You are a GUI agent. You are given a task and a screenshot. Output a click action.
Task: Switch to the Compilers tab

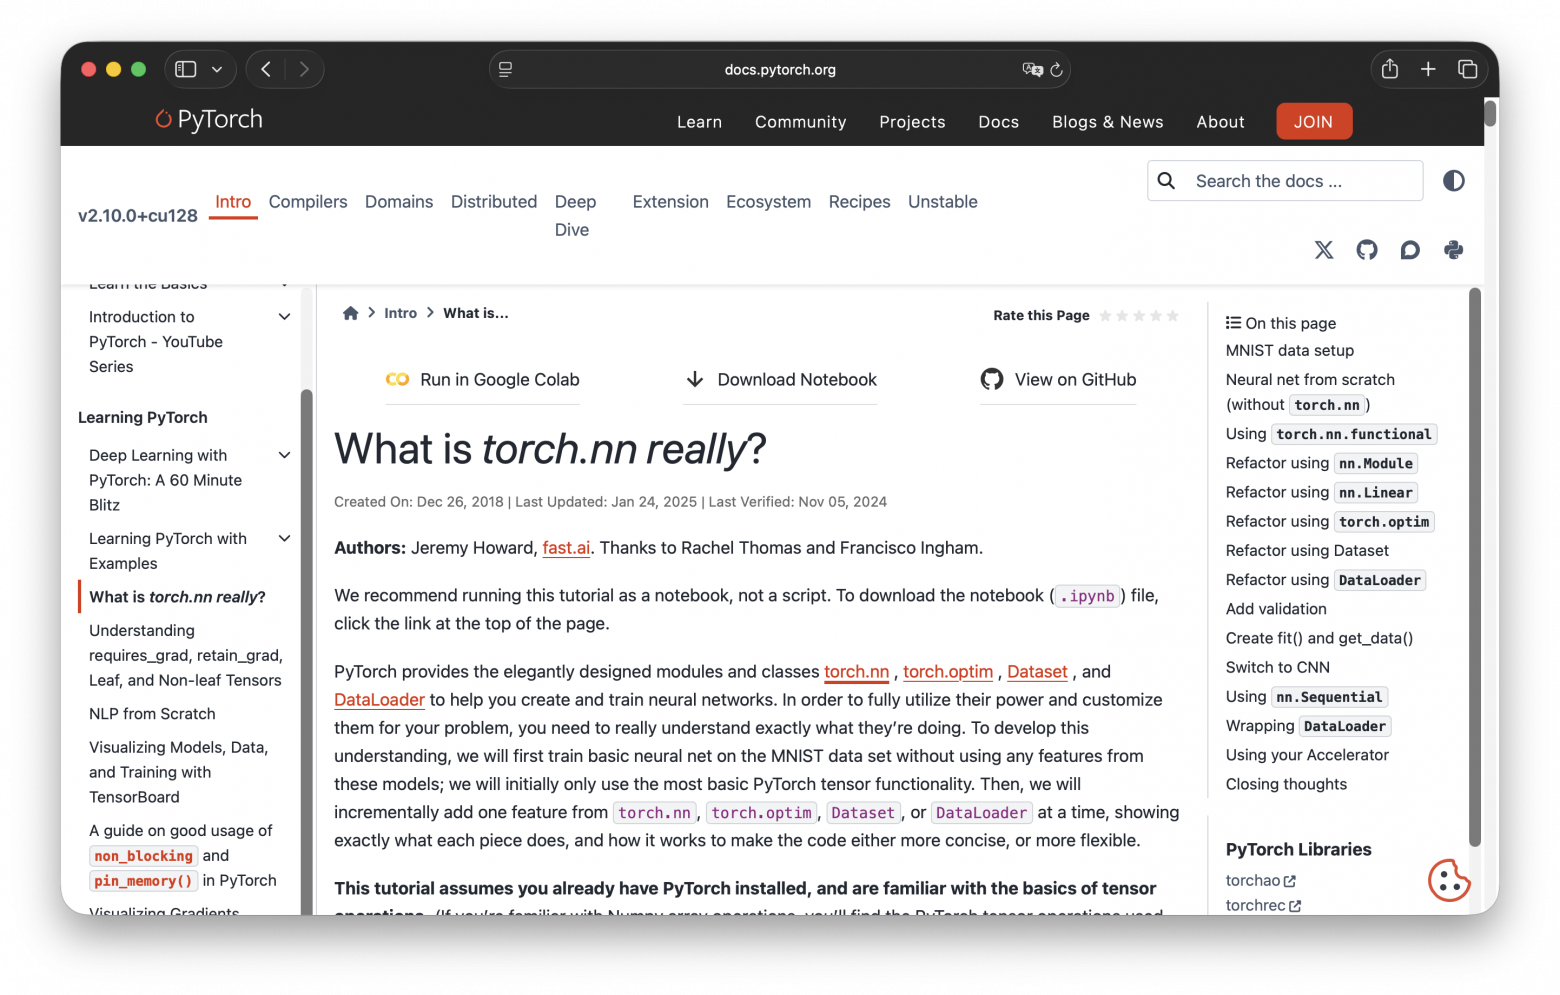(x=308, y=202)
